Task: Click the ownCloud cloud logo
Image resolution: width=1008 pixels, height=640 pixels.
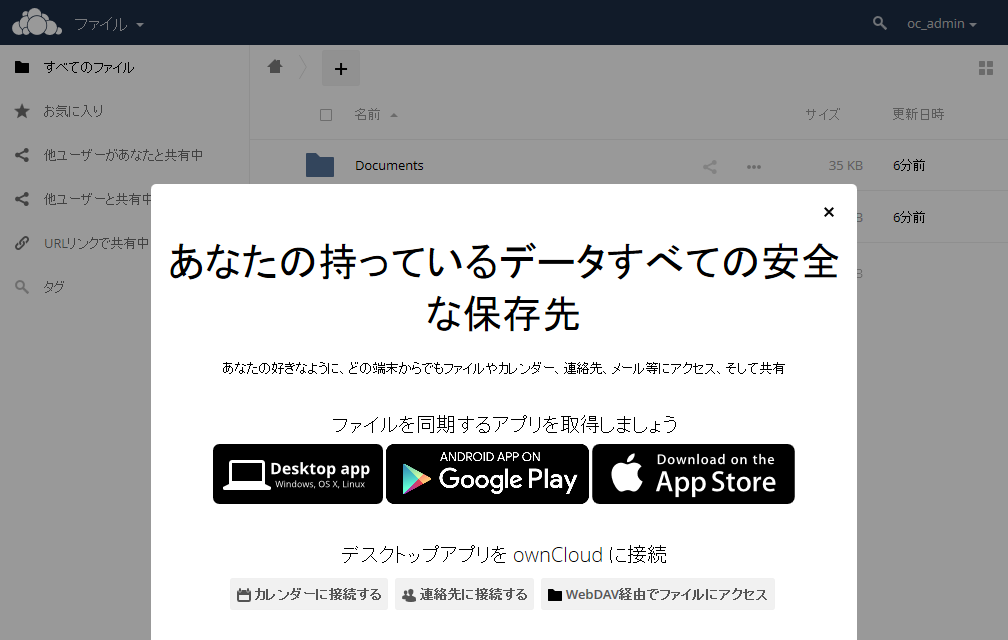Action: pyautogui.click(x=37, y=22)
